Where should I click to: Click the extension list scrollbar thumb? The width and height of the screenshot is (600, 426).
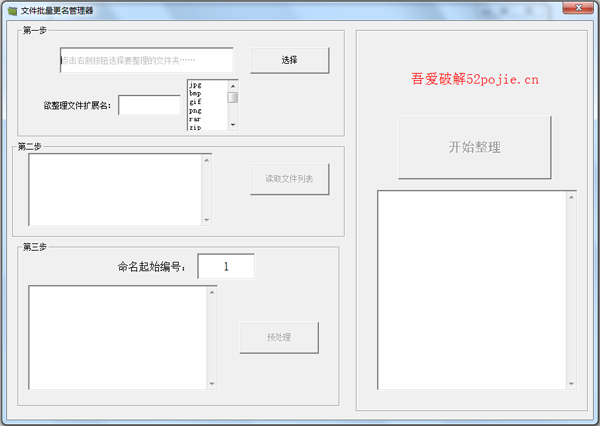(233, 98)
